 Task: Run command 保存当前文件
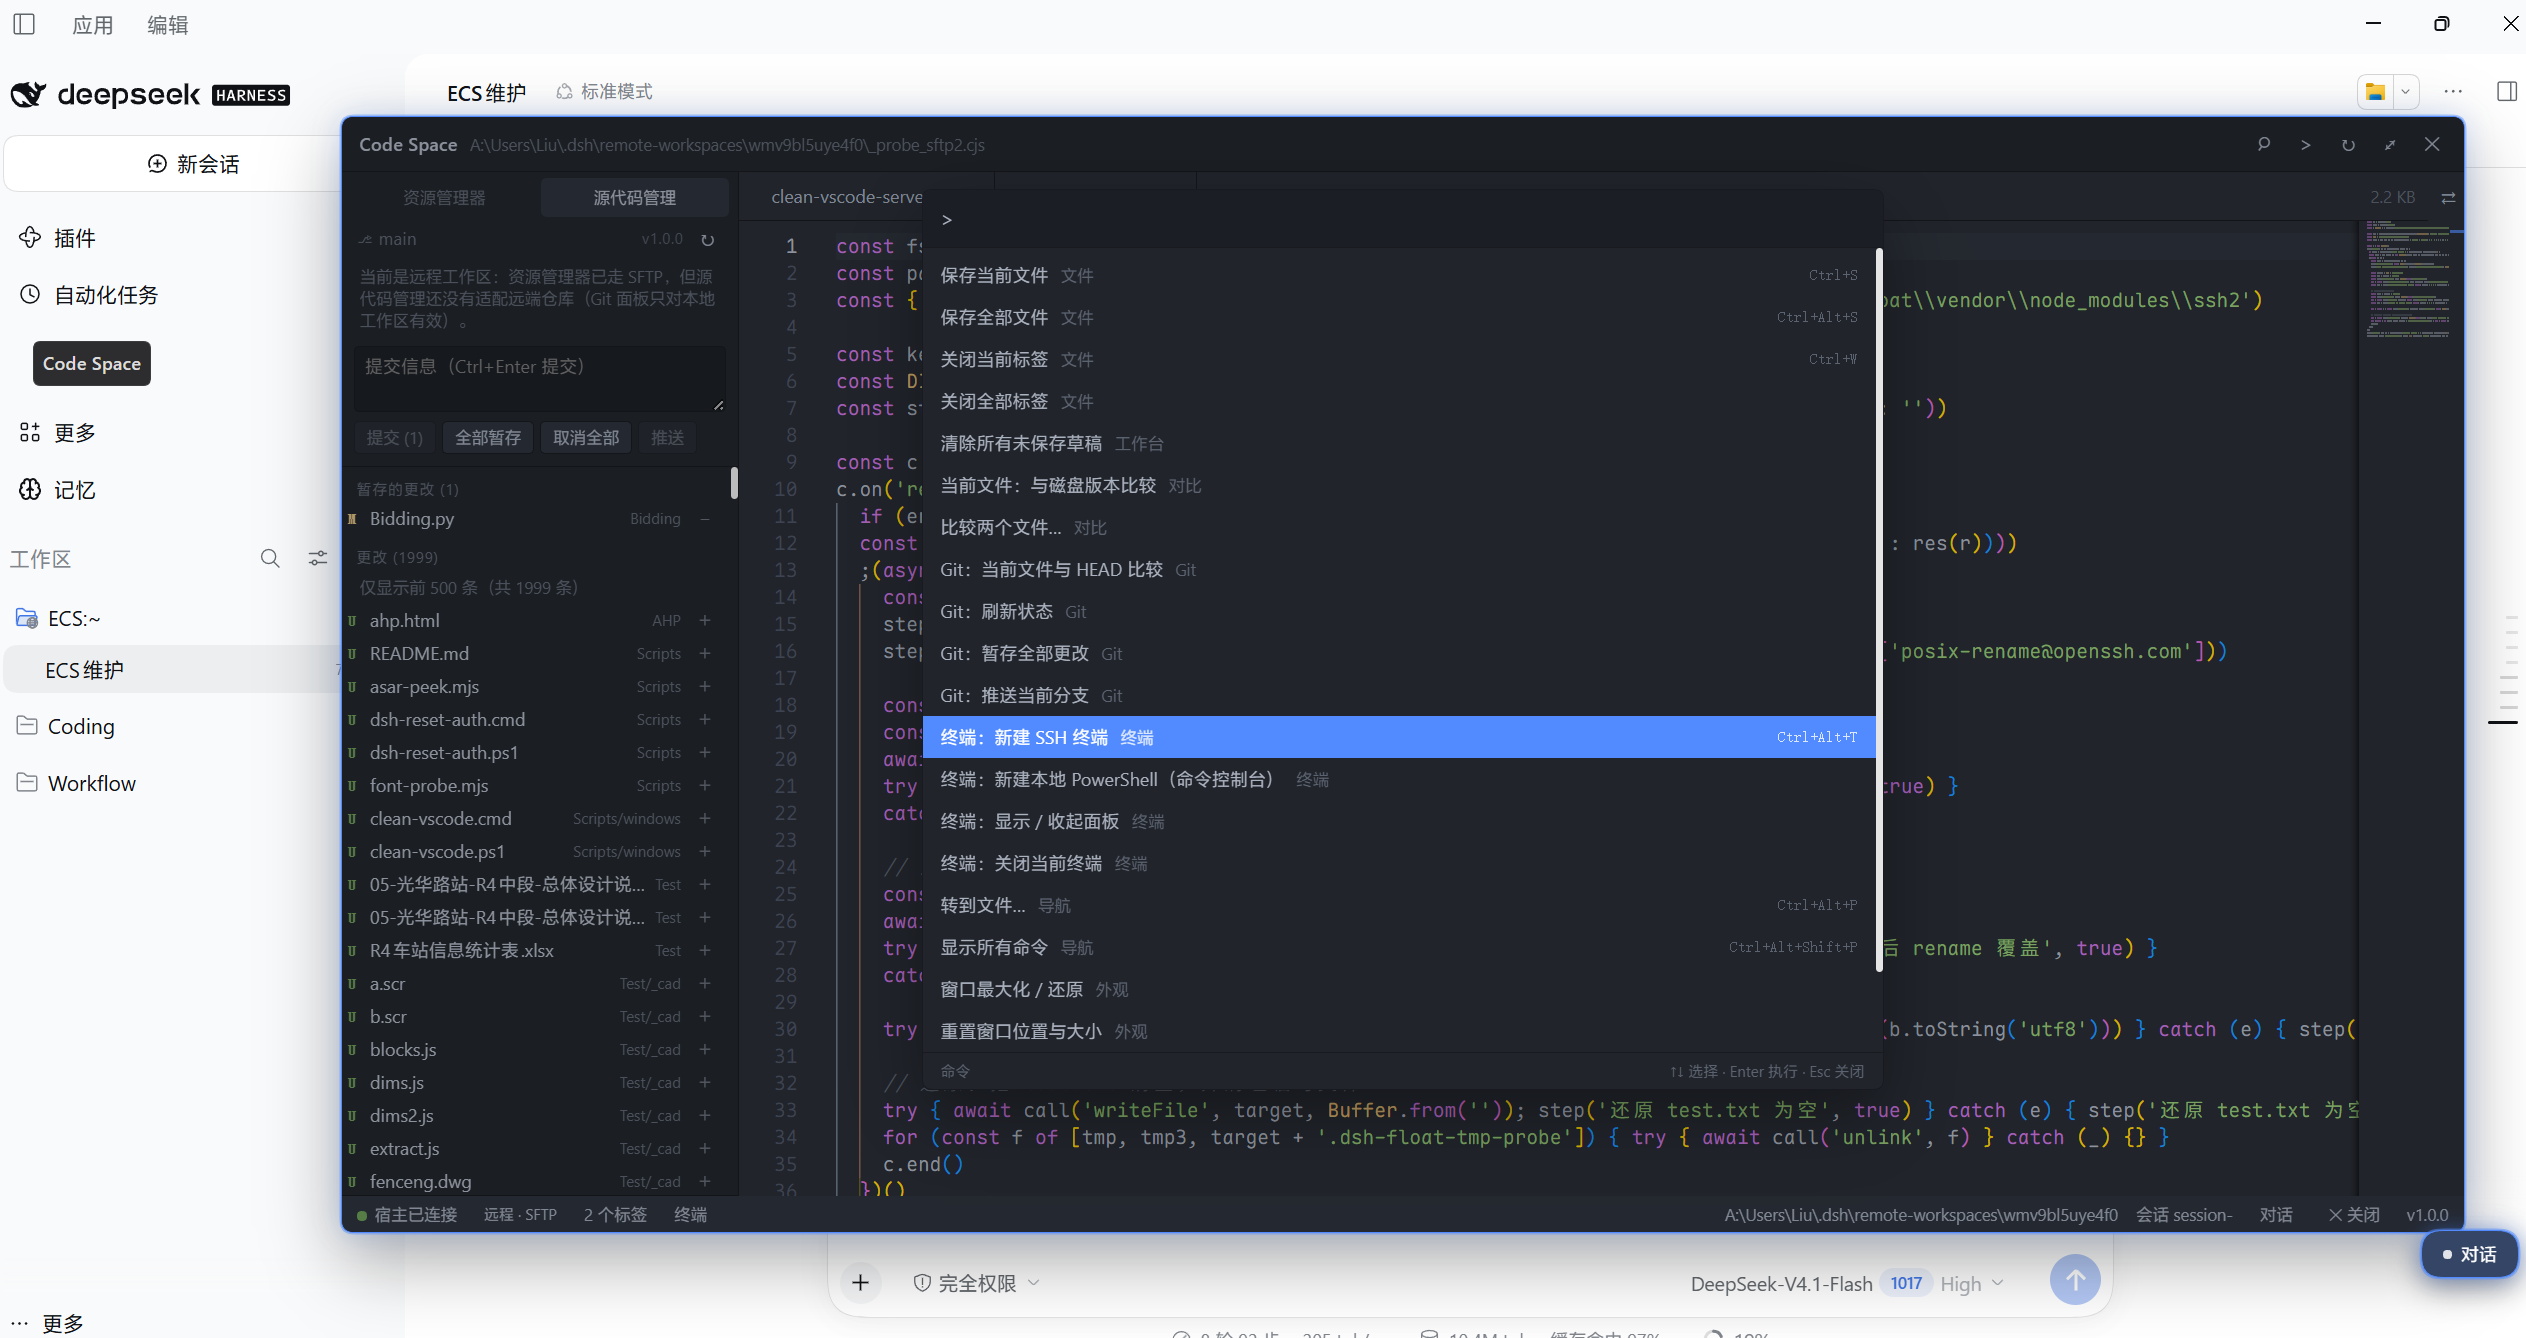[1399, 275]
